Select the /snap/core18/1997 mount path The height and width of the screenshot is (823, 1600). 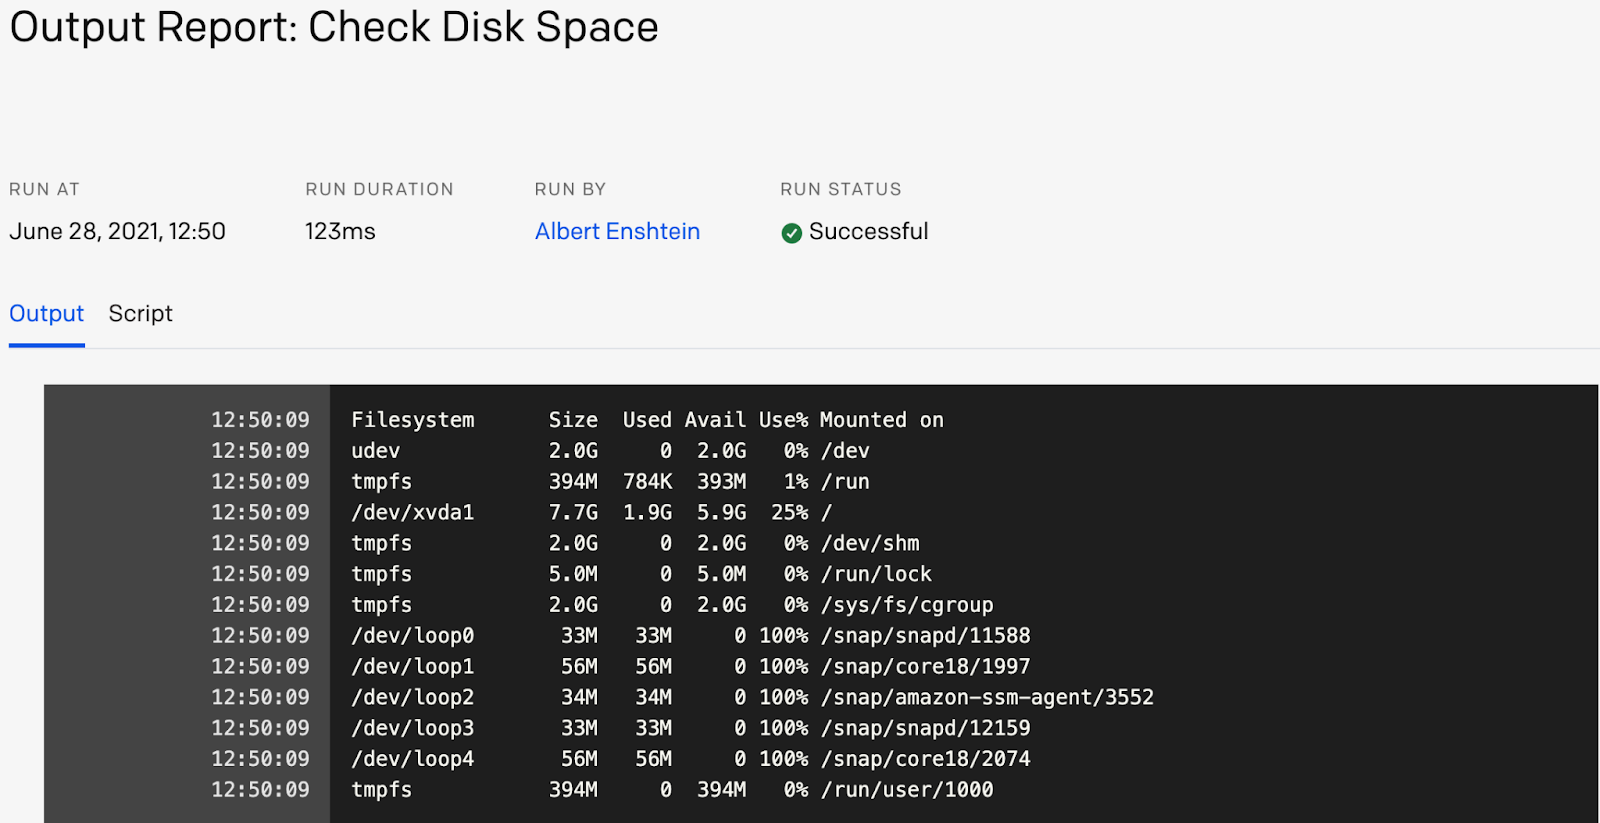tap(926, 667)
